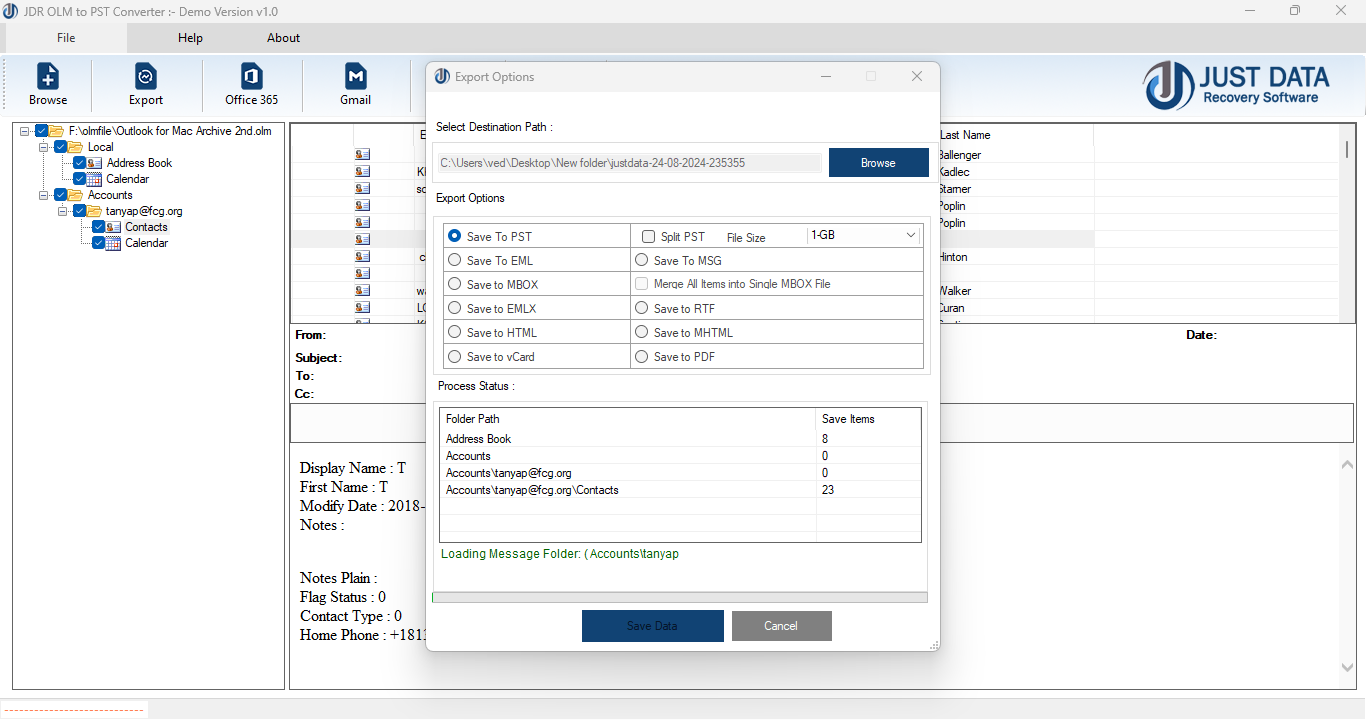Screen dimensions: 1366x720
Task: Click the destination path text field
Action: 629,162
